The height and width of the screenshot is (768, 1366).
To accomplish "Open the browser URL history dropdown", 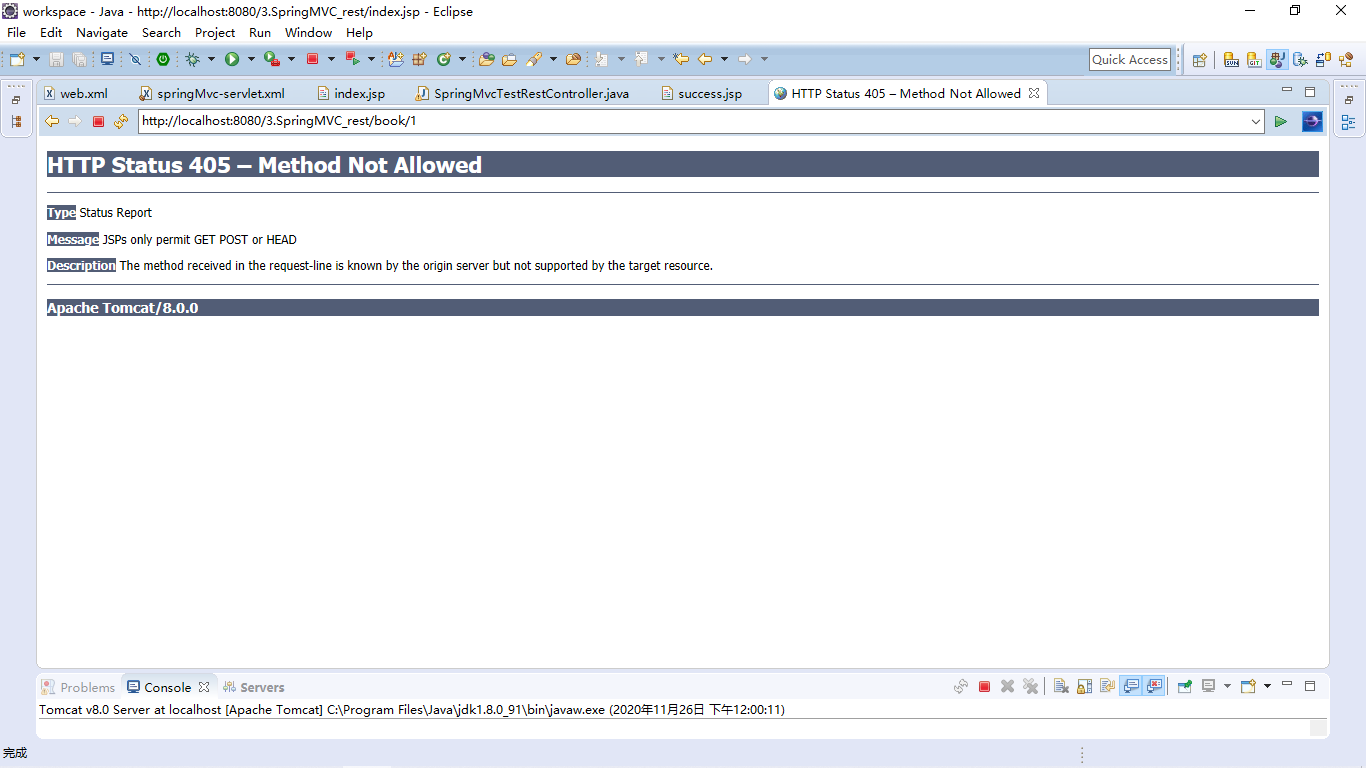I will click(x=1256, y=122).
